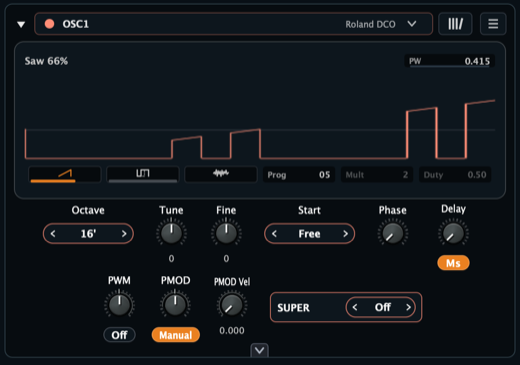The height and width of the screenshot is (365, 520).
Task: Collapse the OSC1 panel triangle
Action: pos(21,24)
